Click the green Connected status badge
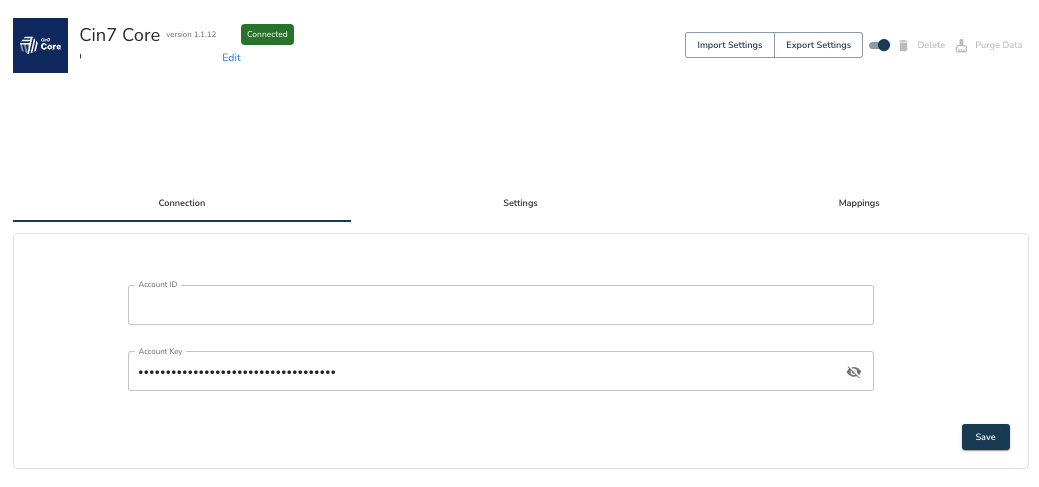 (267, 34)
